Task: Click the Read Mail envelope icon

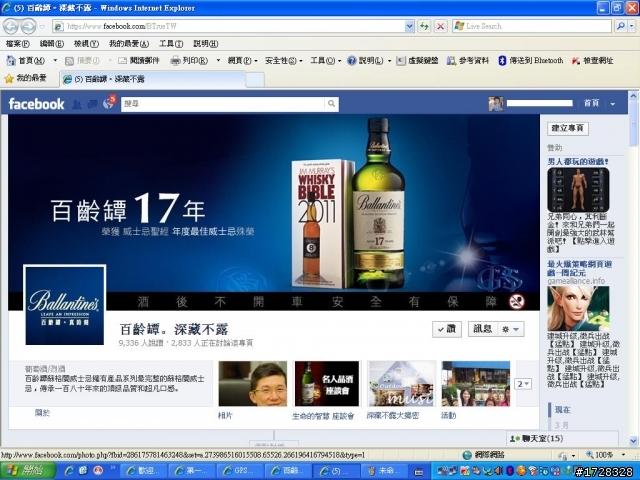Action: coord(122,61)
